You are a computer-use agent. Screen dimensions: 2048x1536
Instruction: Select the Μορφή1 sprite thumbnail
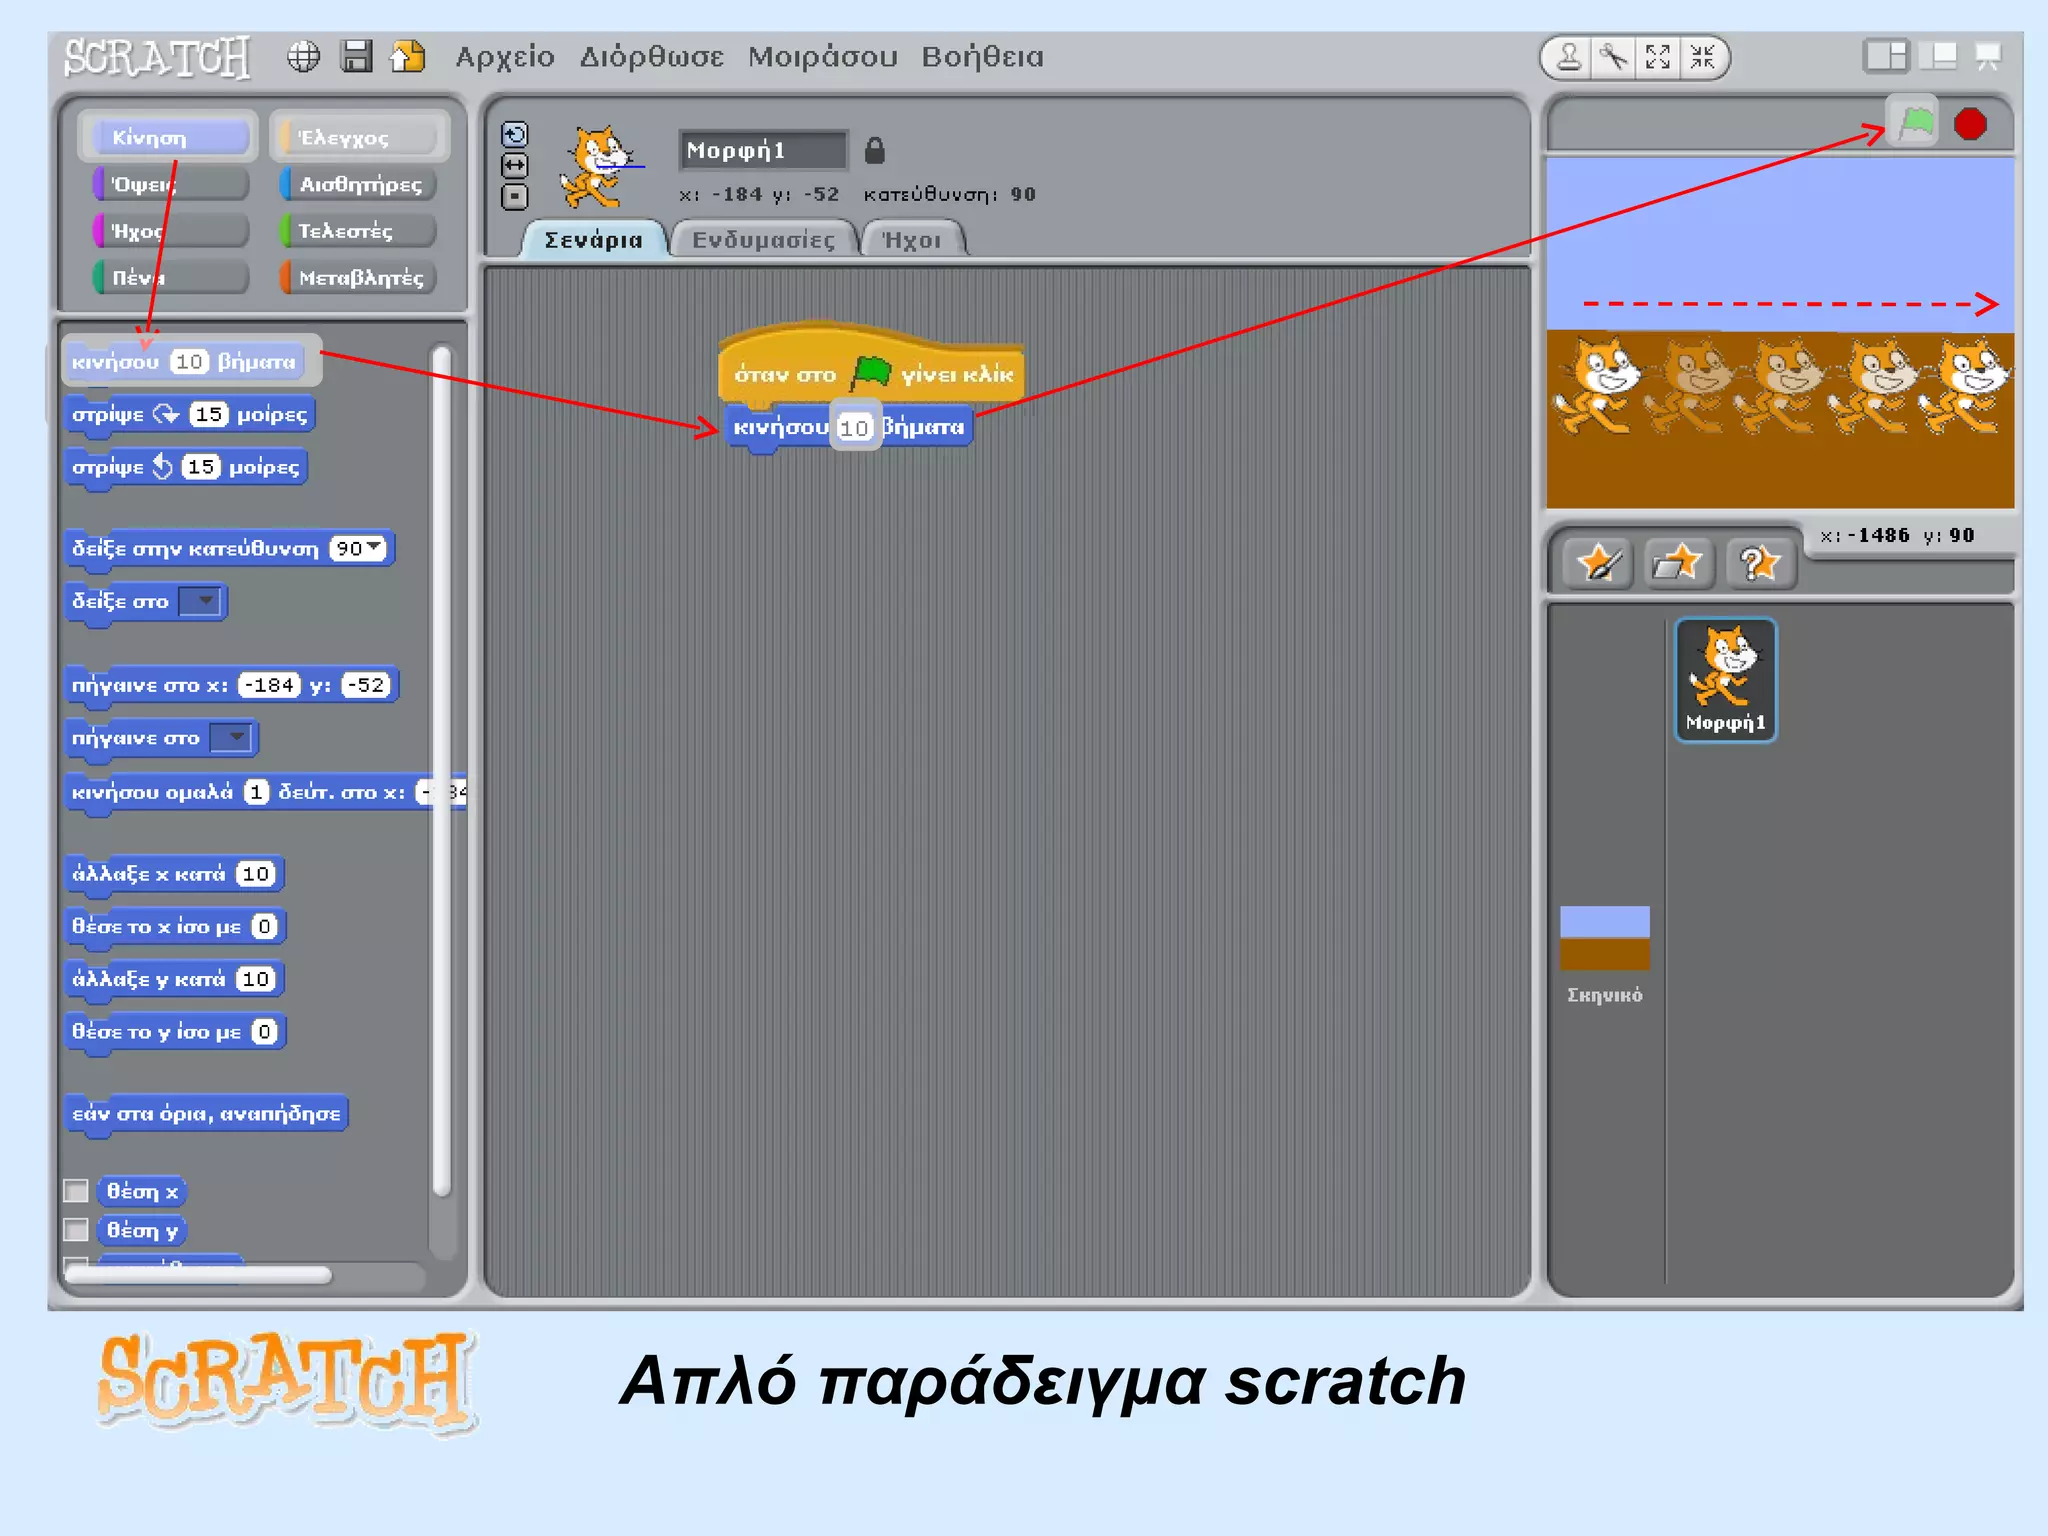point(1726,680)
